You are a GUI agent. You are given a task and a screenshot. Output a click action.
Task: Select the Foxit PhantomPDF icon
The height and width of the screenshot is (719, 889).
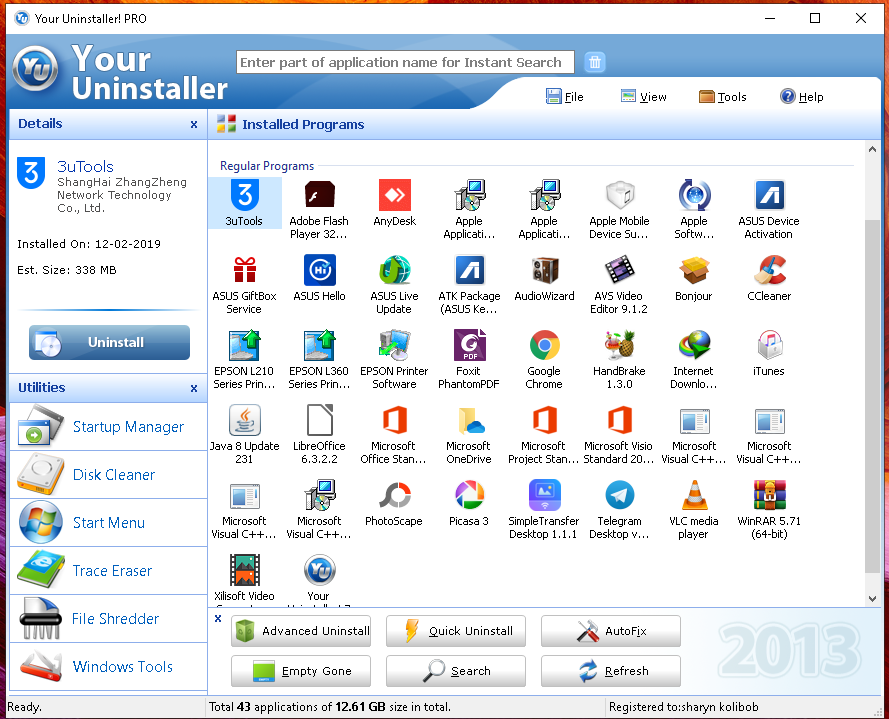pos(469,345)
